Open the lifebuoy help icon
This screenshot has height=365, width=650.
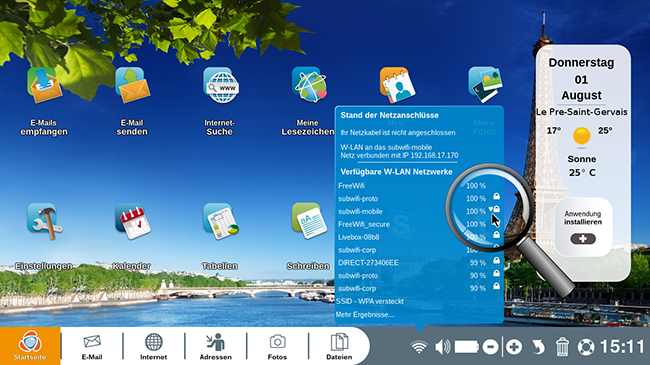(x=586, y=347)
